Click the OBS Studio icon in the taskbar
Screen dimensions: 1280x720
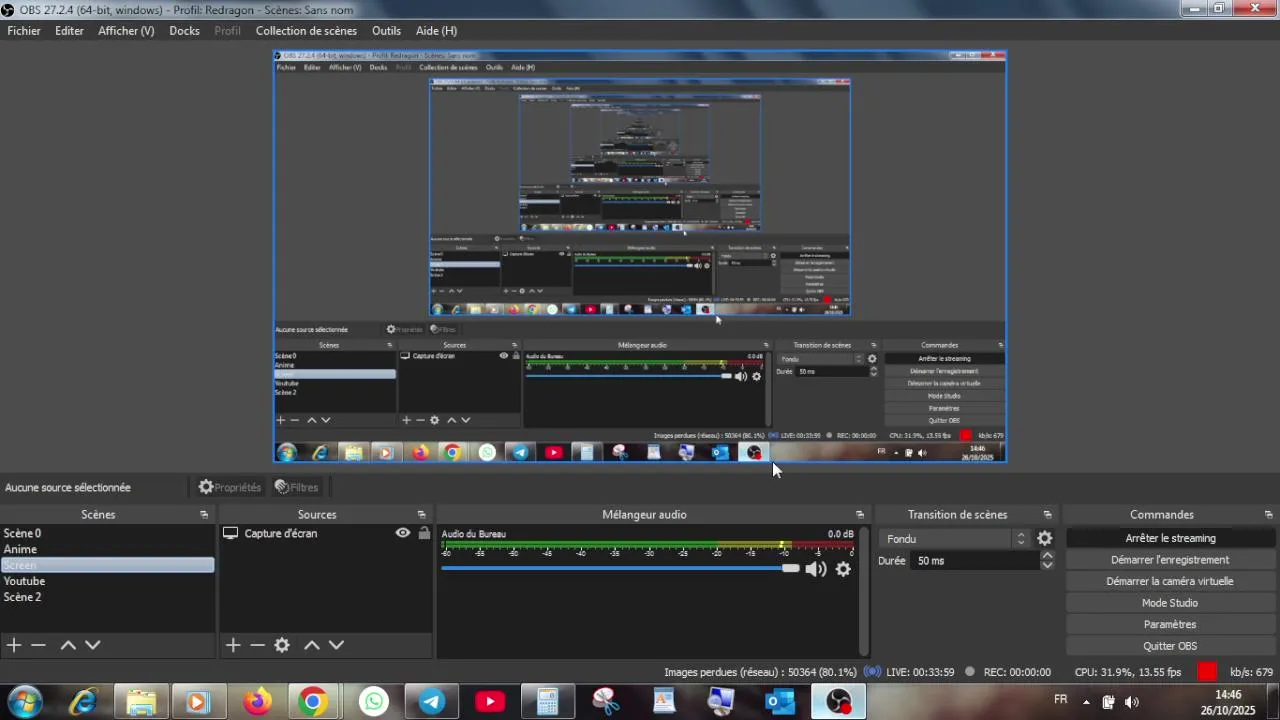click(838, 702)
